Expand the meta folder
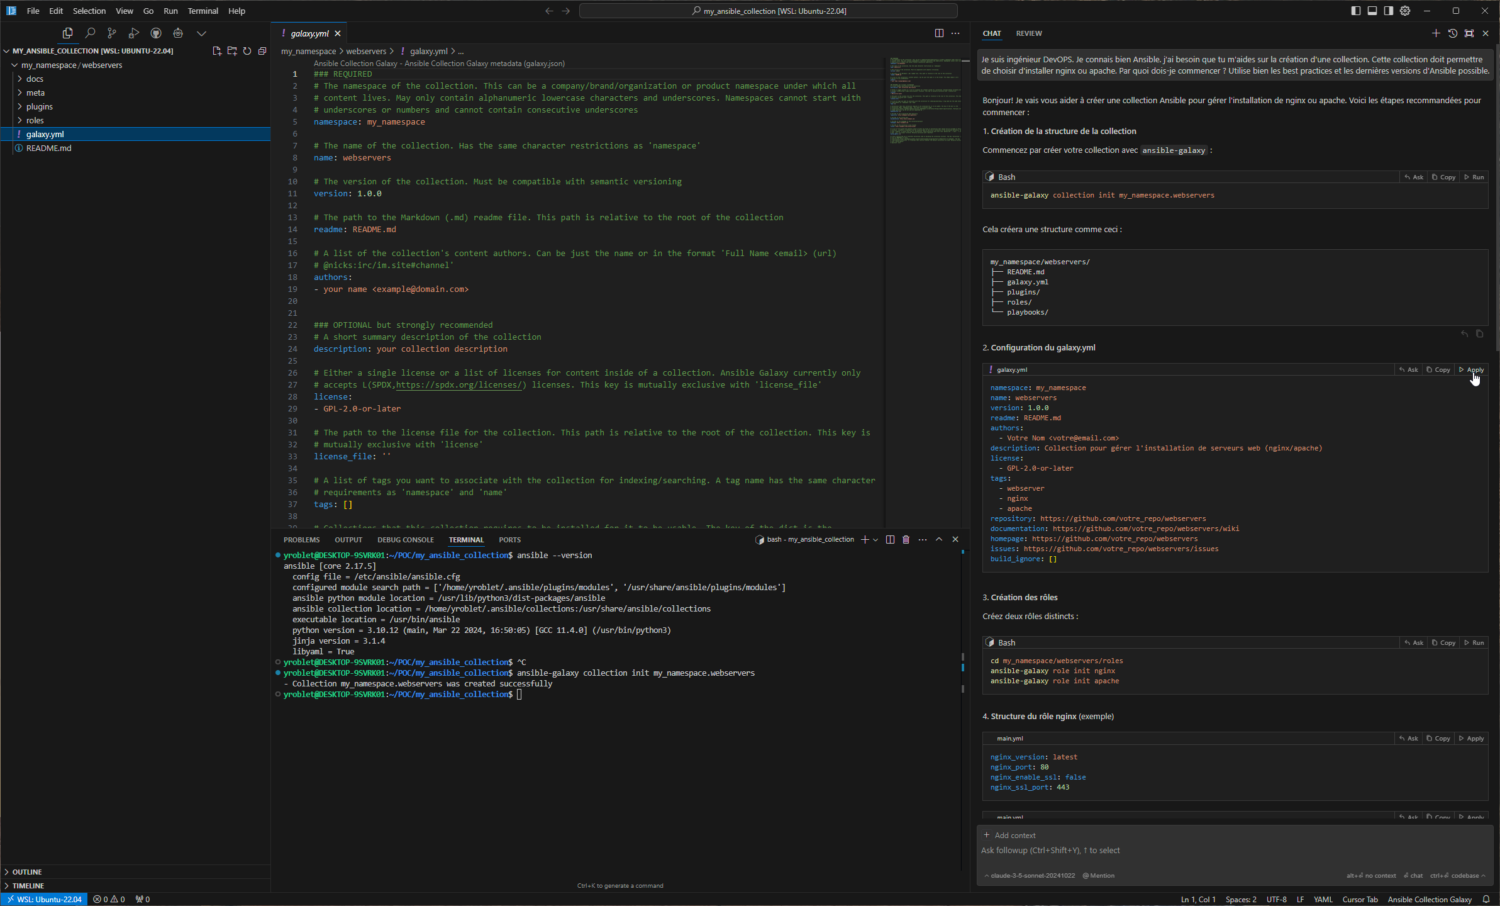This screenshot has height=906, width=1500. 35,93
